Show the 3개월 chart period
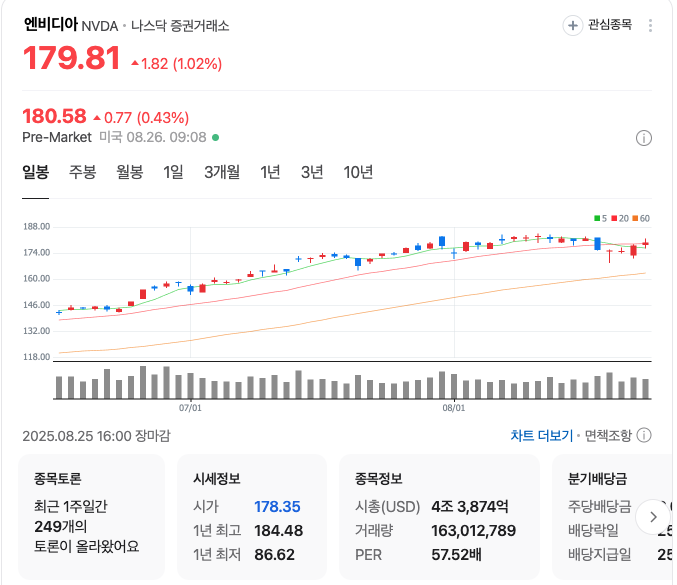 (x=222, y=172)
